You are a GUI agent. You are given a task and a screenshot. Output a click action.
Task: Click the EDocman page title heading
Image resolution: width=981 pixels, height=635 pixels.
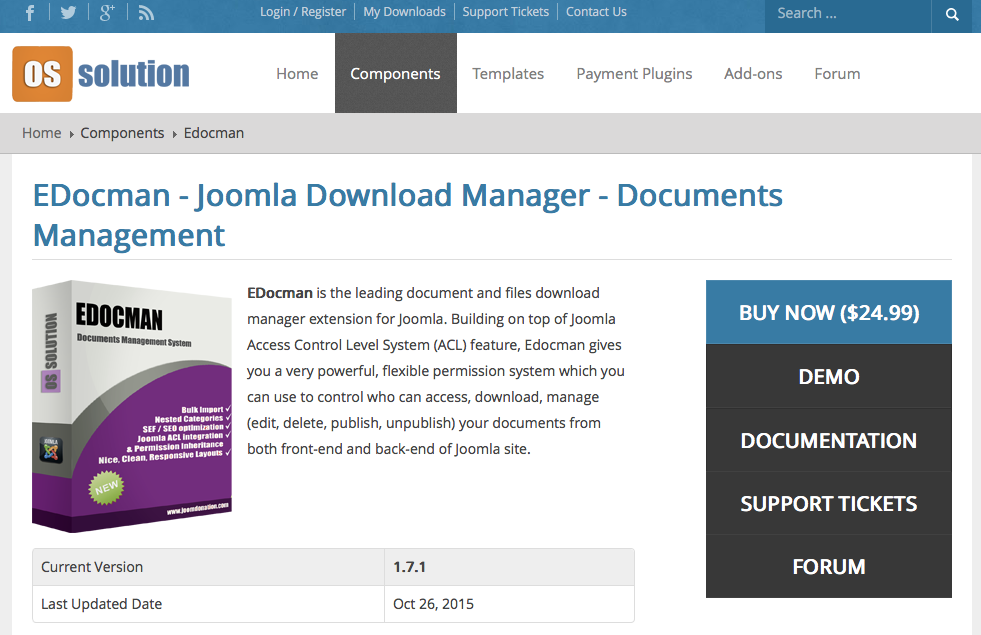407,215
